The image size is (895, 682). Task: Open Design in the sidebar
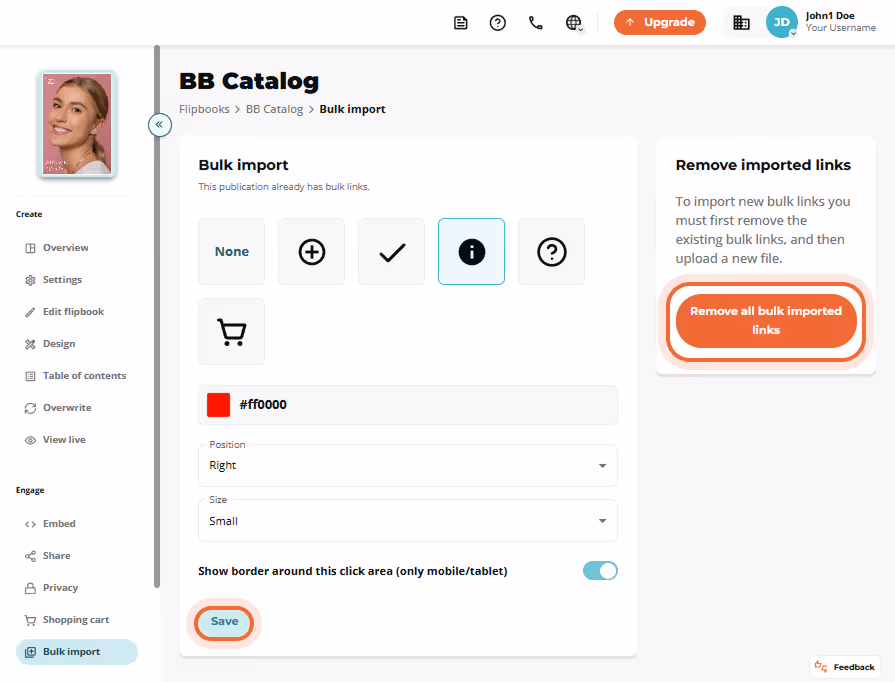(59, 344)
